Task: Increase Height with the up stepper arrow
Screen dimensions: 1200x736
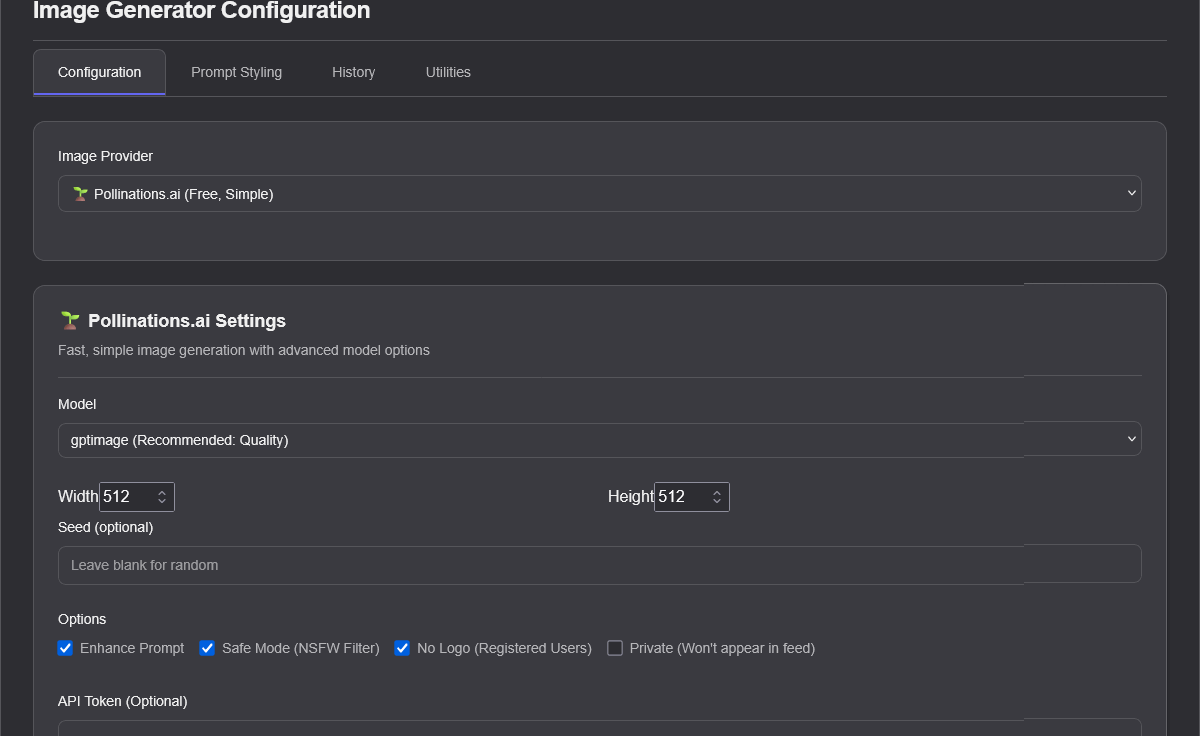Action: 717,492
